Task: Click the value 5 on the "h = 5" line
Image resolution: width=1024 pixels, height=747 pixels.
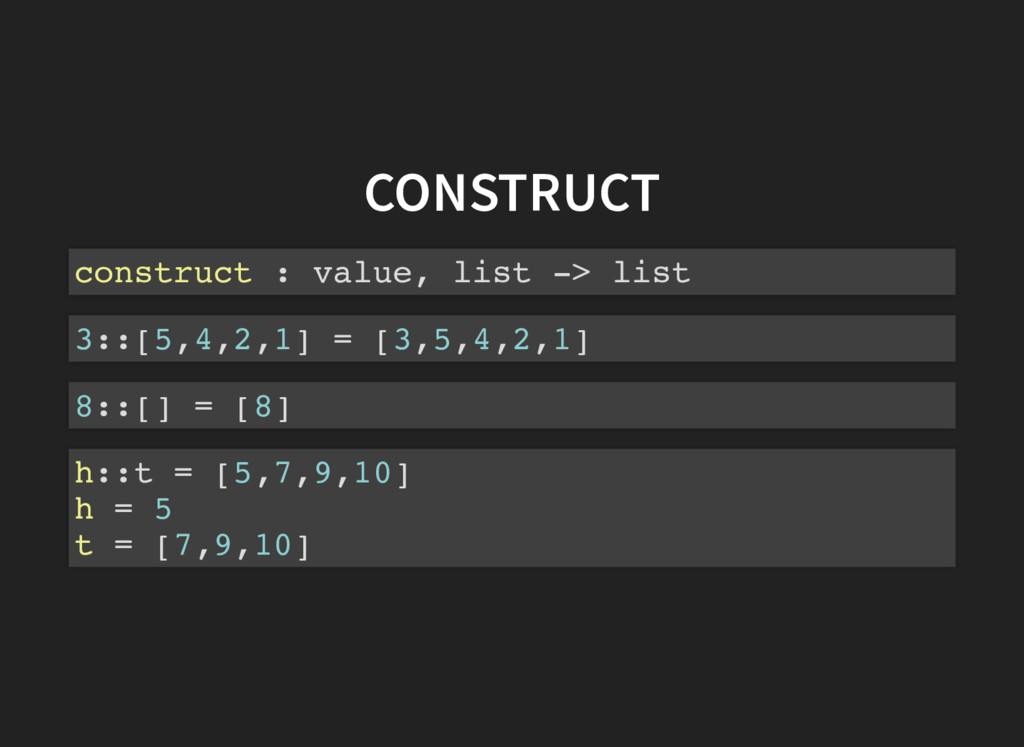Action: pos(163,509)
